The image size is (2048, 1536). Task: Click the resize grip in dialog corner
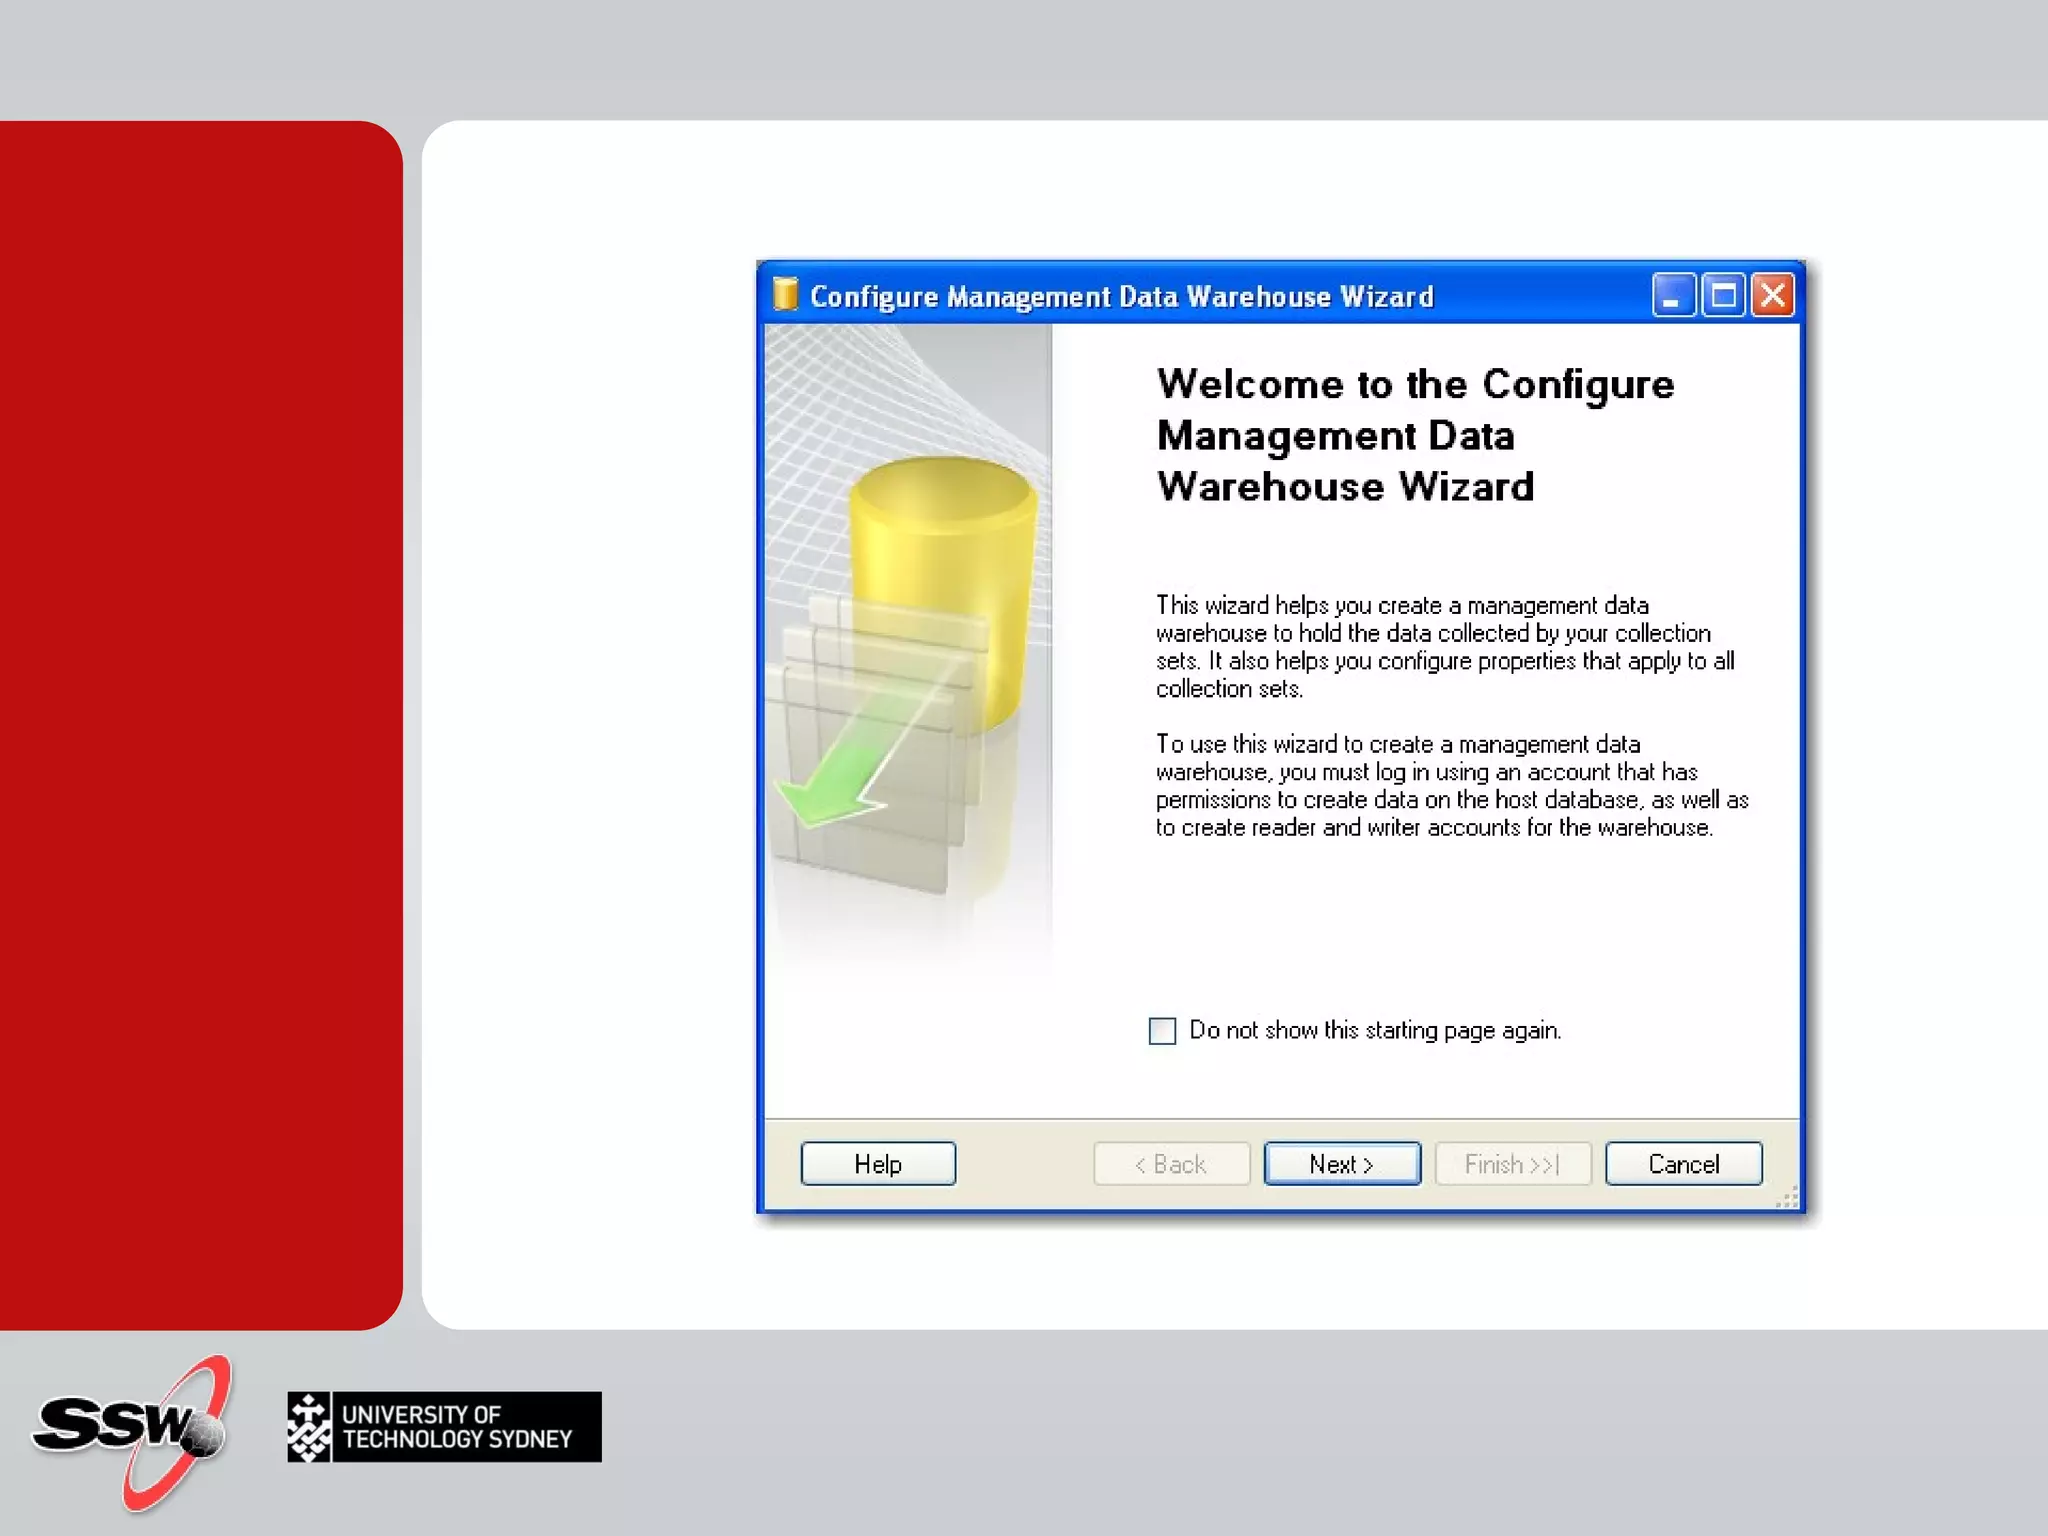1788,1198
